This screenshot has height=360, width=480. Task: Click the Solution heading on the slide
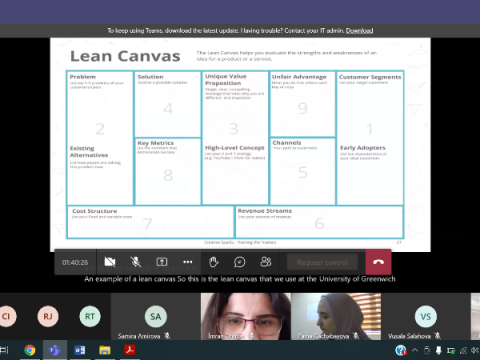(150, 77)
